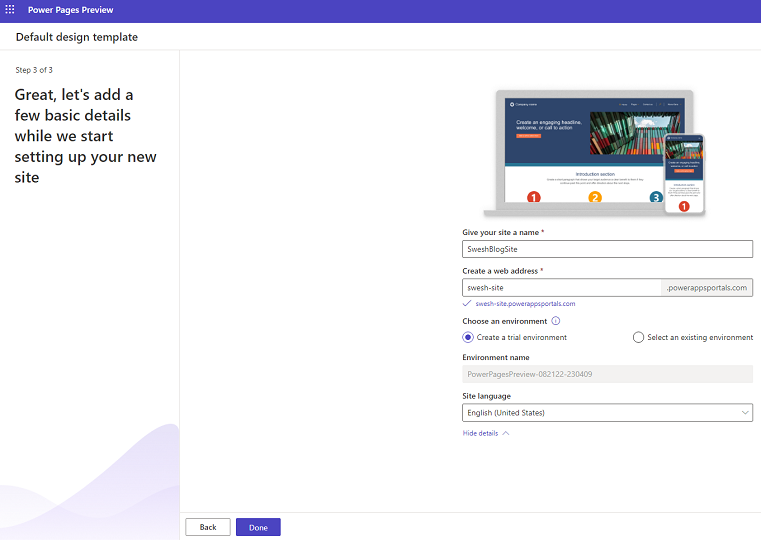This screenshot has height=541, width=761.
Task: Click the Done button
Action: (258, 527)
